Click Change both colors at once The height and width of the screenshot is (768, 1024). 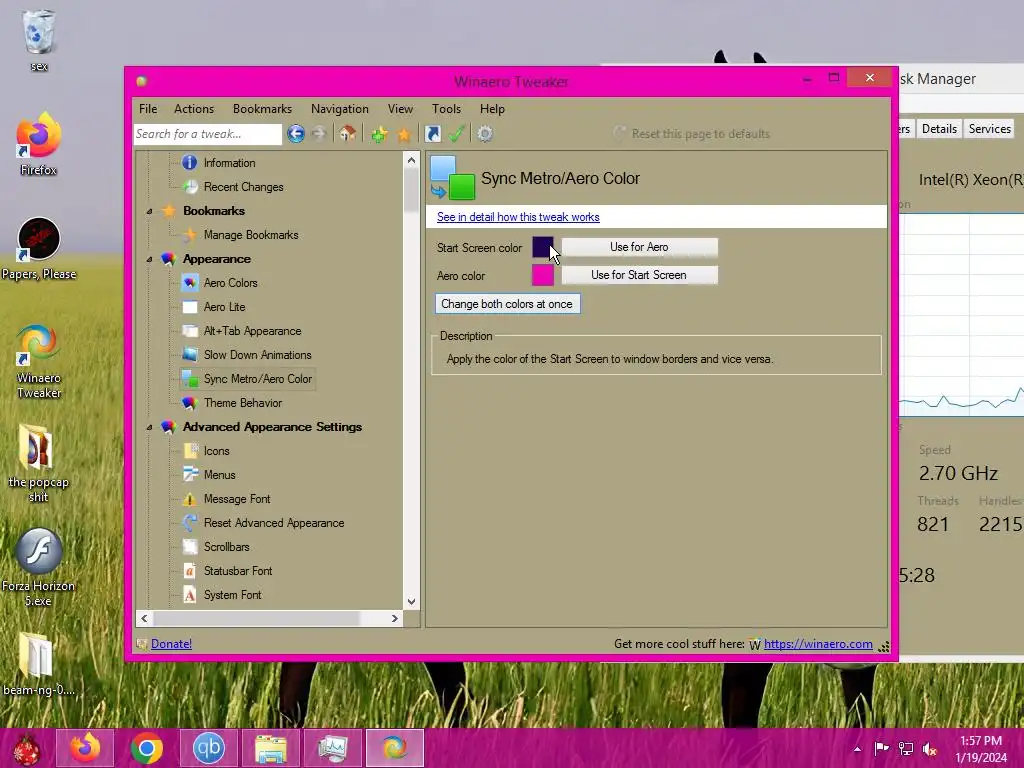point(507,304)
